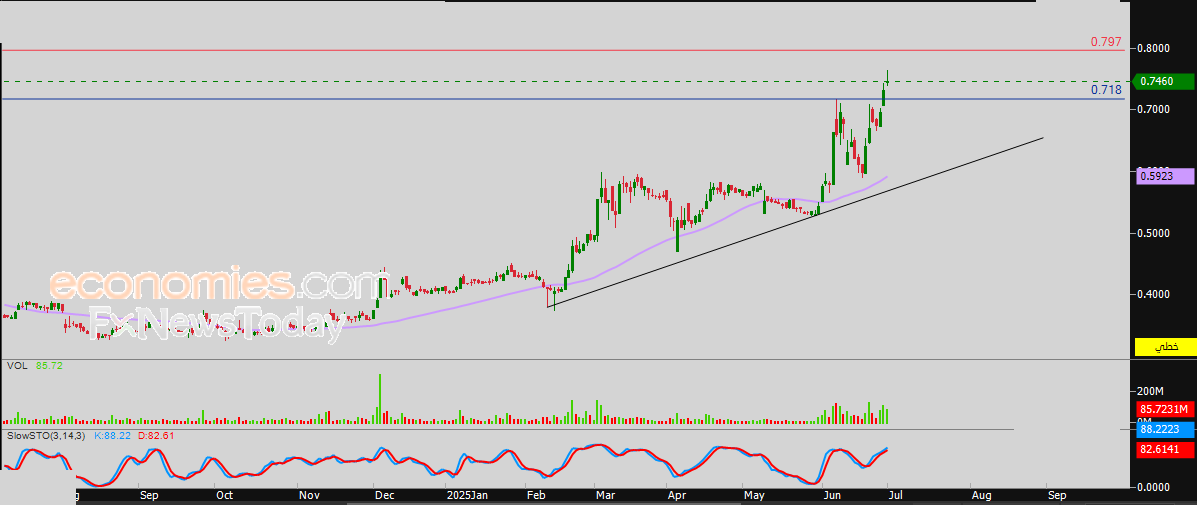Click the Feb label on time axis

537,494
